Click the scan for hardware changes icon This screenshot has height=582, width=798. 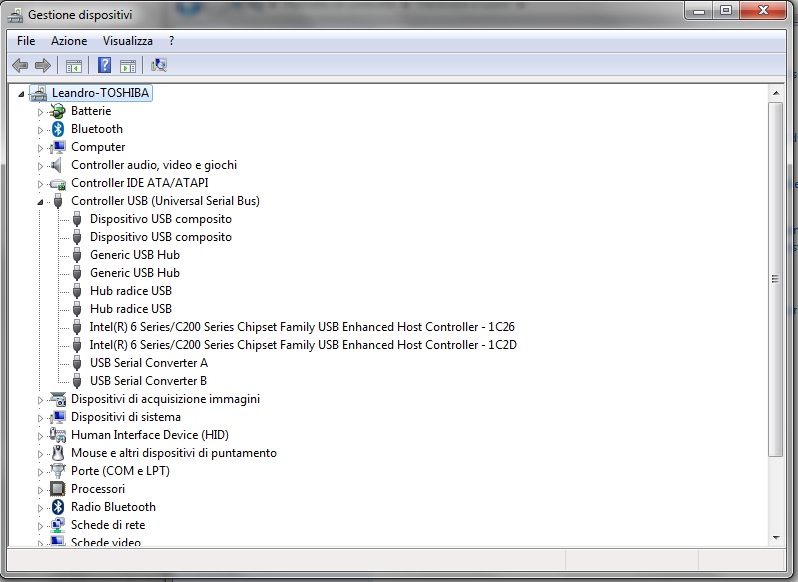pos(159,65)
